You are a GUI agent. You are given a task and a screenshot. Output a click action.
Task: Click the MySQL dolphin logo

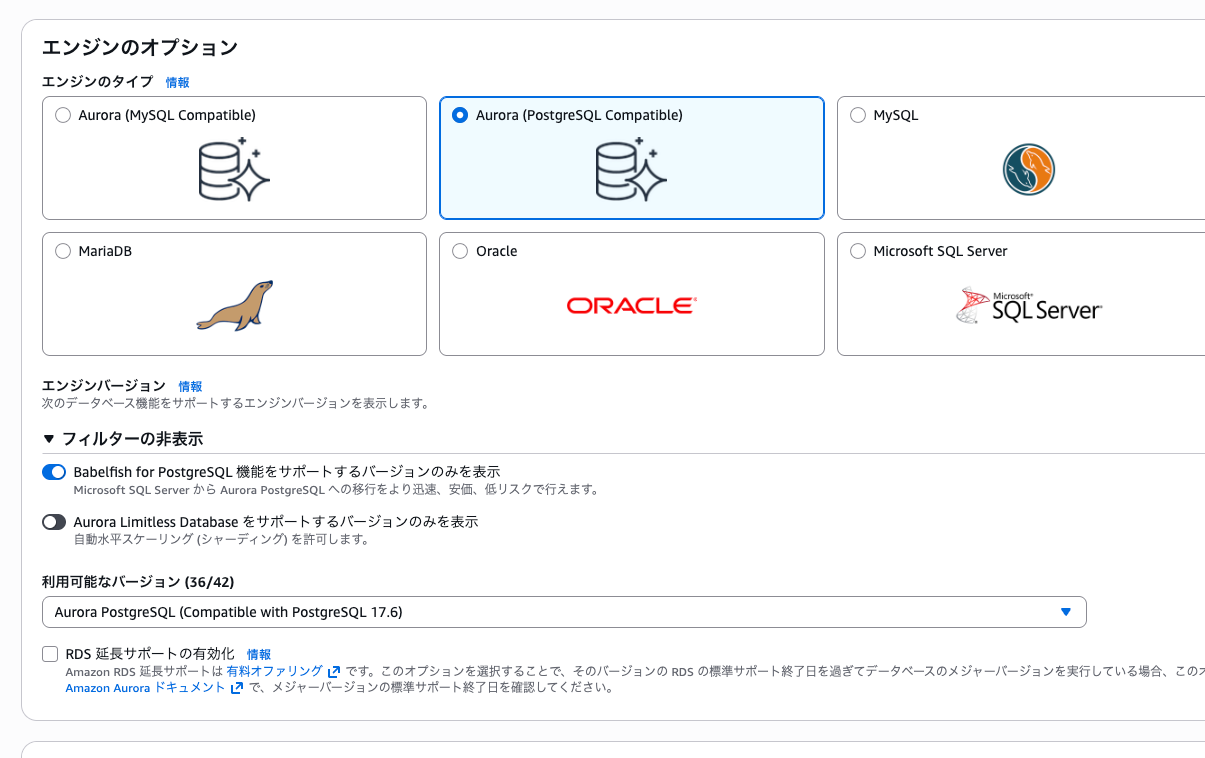coord(1028,170)
